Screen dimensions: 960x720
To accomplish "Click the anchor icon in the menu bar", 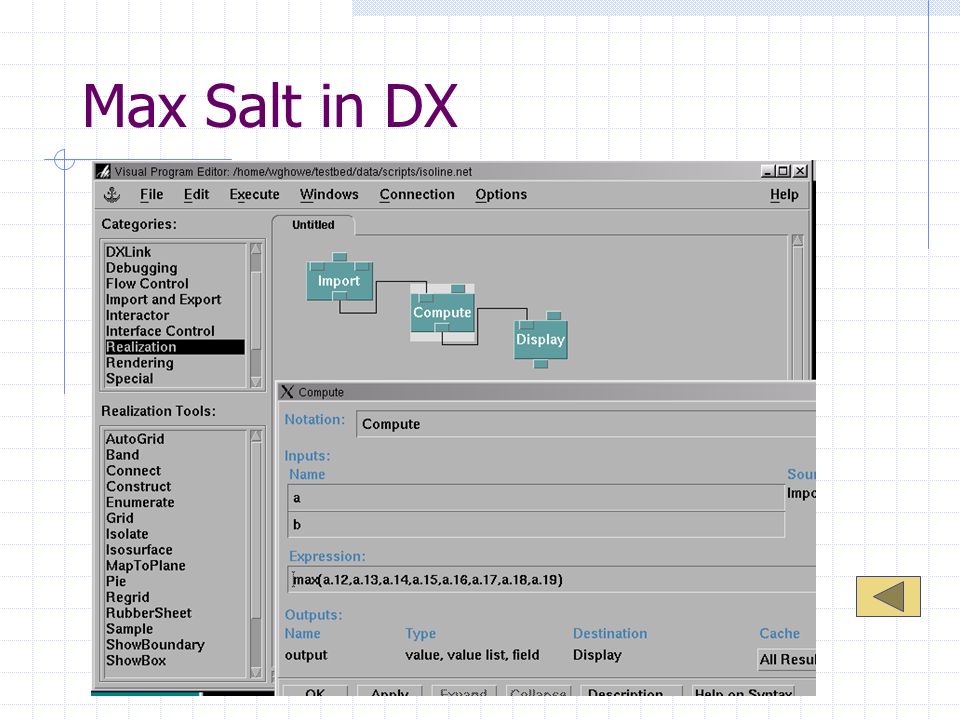I will pos(112,195).
